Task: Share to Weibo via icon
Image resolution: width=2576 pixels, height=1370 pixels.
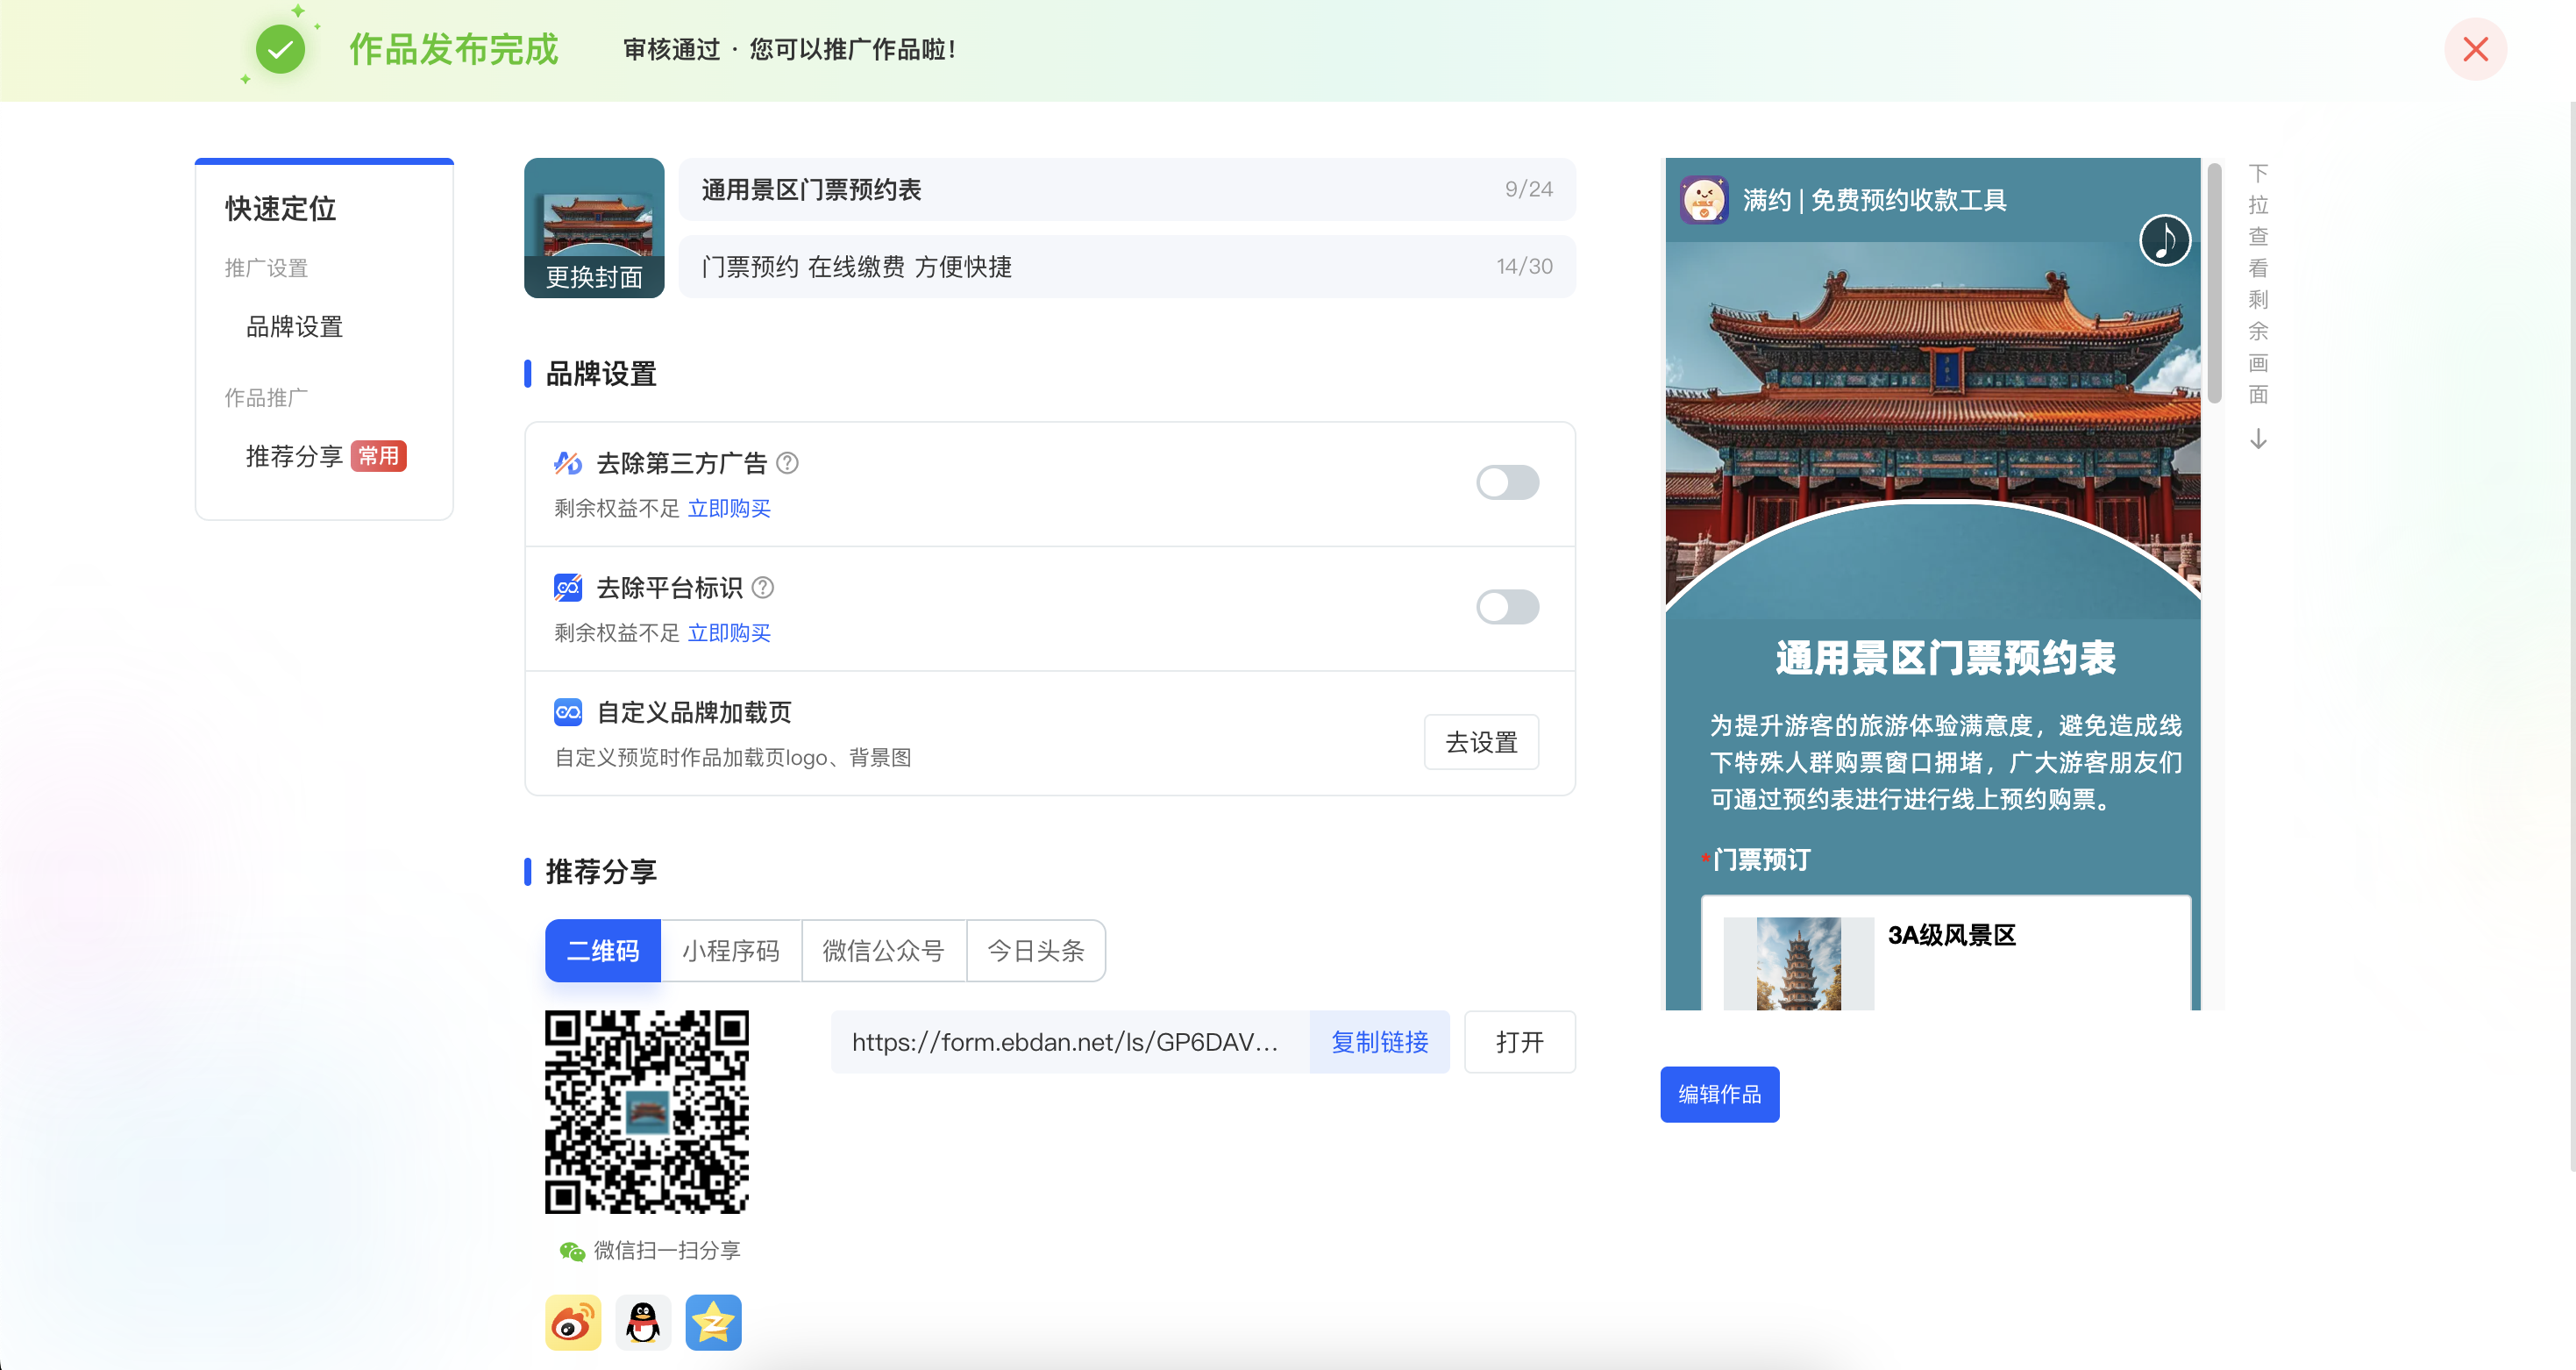Action: click(x=573, y=1322)
